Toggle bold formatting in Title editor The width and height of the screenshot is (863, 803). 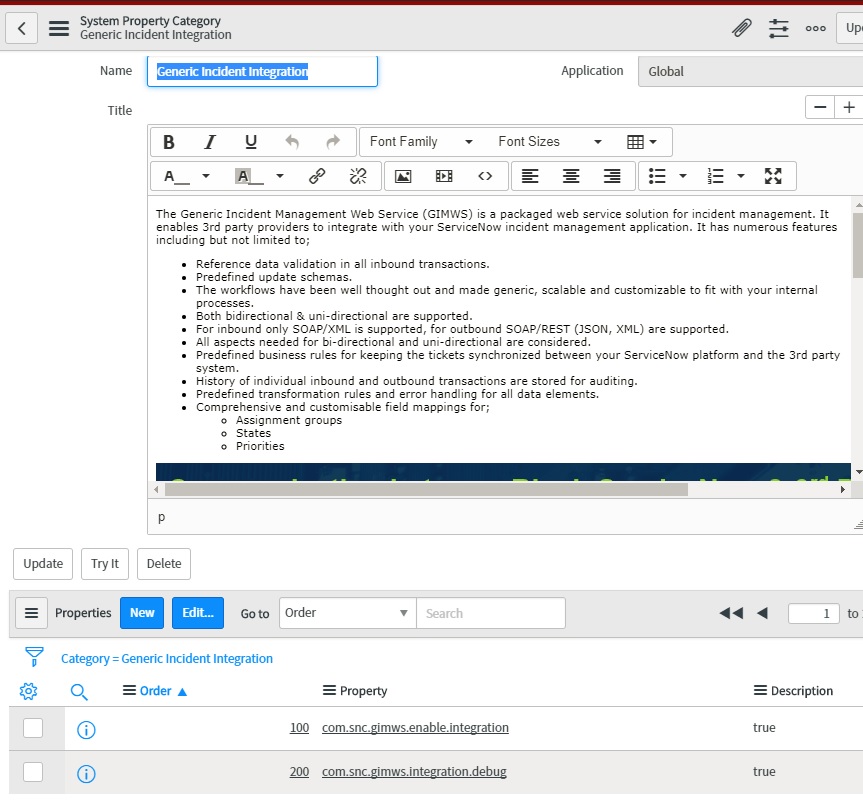(169, 142)
